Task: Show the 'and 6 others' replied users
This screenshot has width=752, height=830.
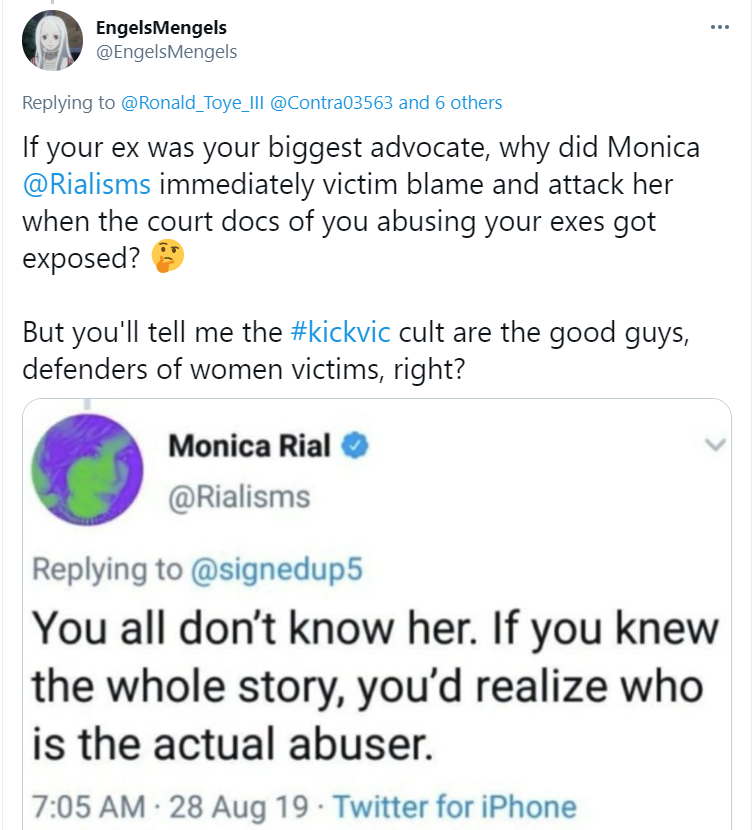Action: click(x=450, y=103)
